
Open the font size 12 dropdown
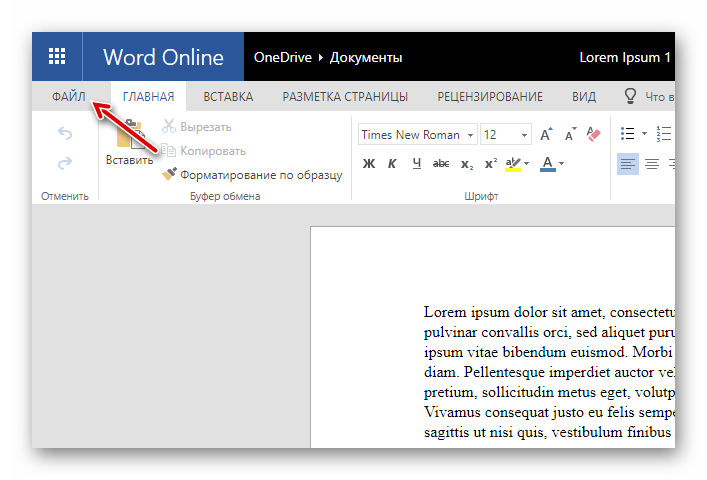[505, 135]
